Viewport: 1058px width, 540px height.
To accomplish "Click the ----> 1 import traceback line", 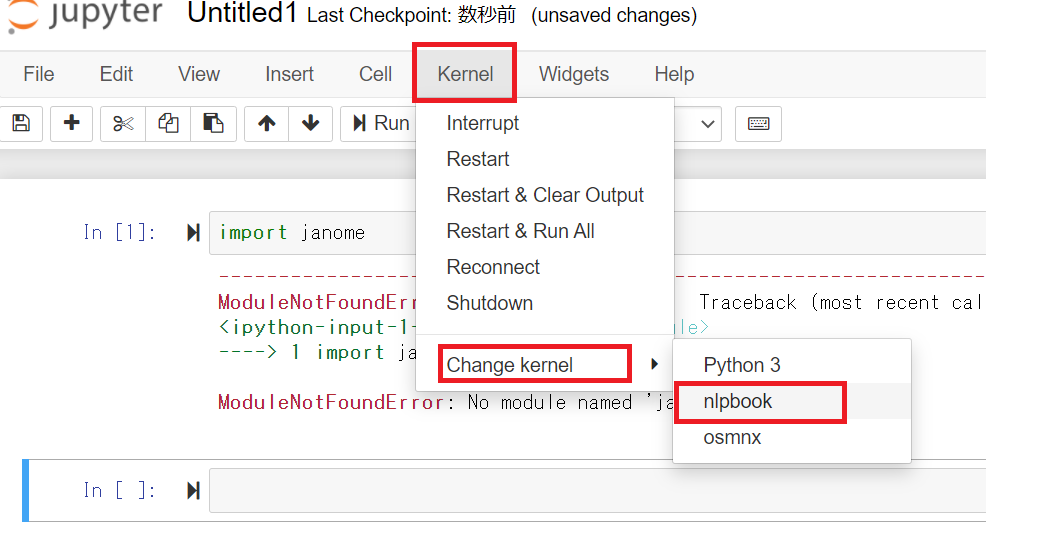I will pos(317,352).
